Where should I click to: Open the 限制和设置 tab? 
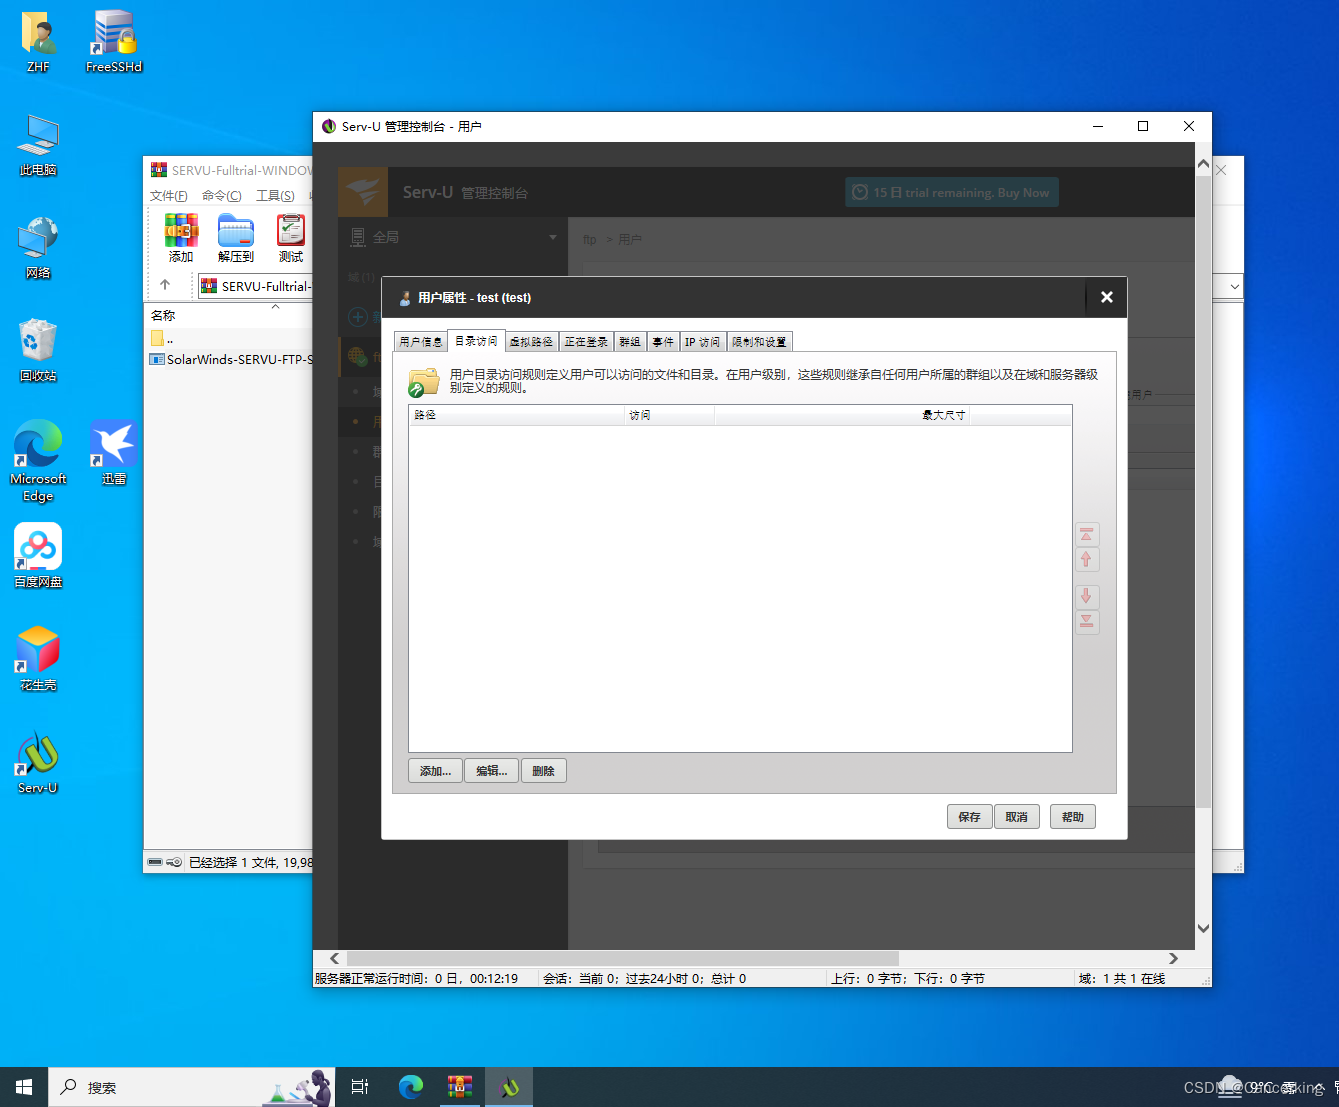pos(759,342)
